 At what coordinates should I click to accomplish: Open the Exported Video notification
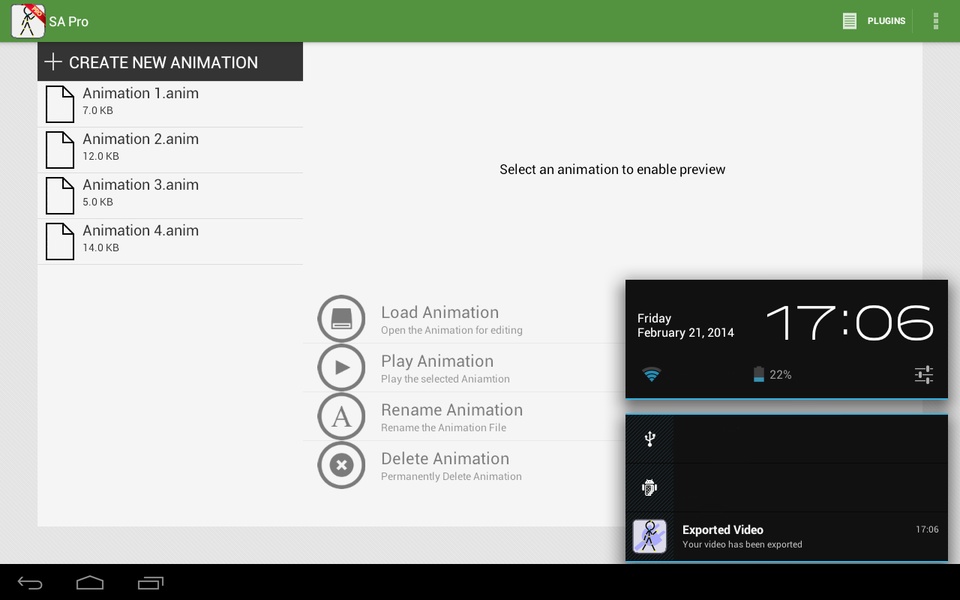[787, 536]
